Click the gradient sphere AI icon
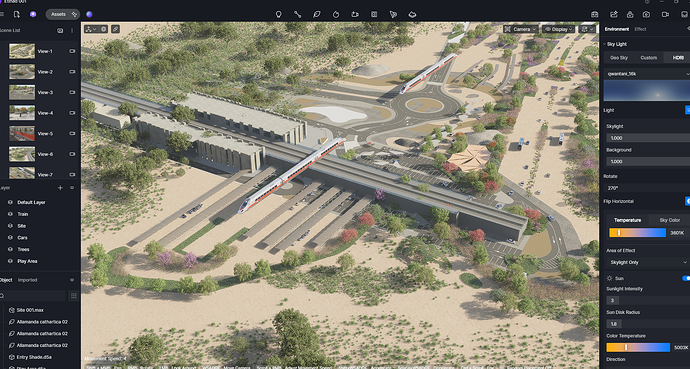Screen dimensions: 690x369 pyautogui.click(x=89, y=15)
